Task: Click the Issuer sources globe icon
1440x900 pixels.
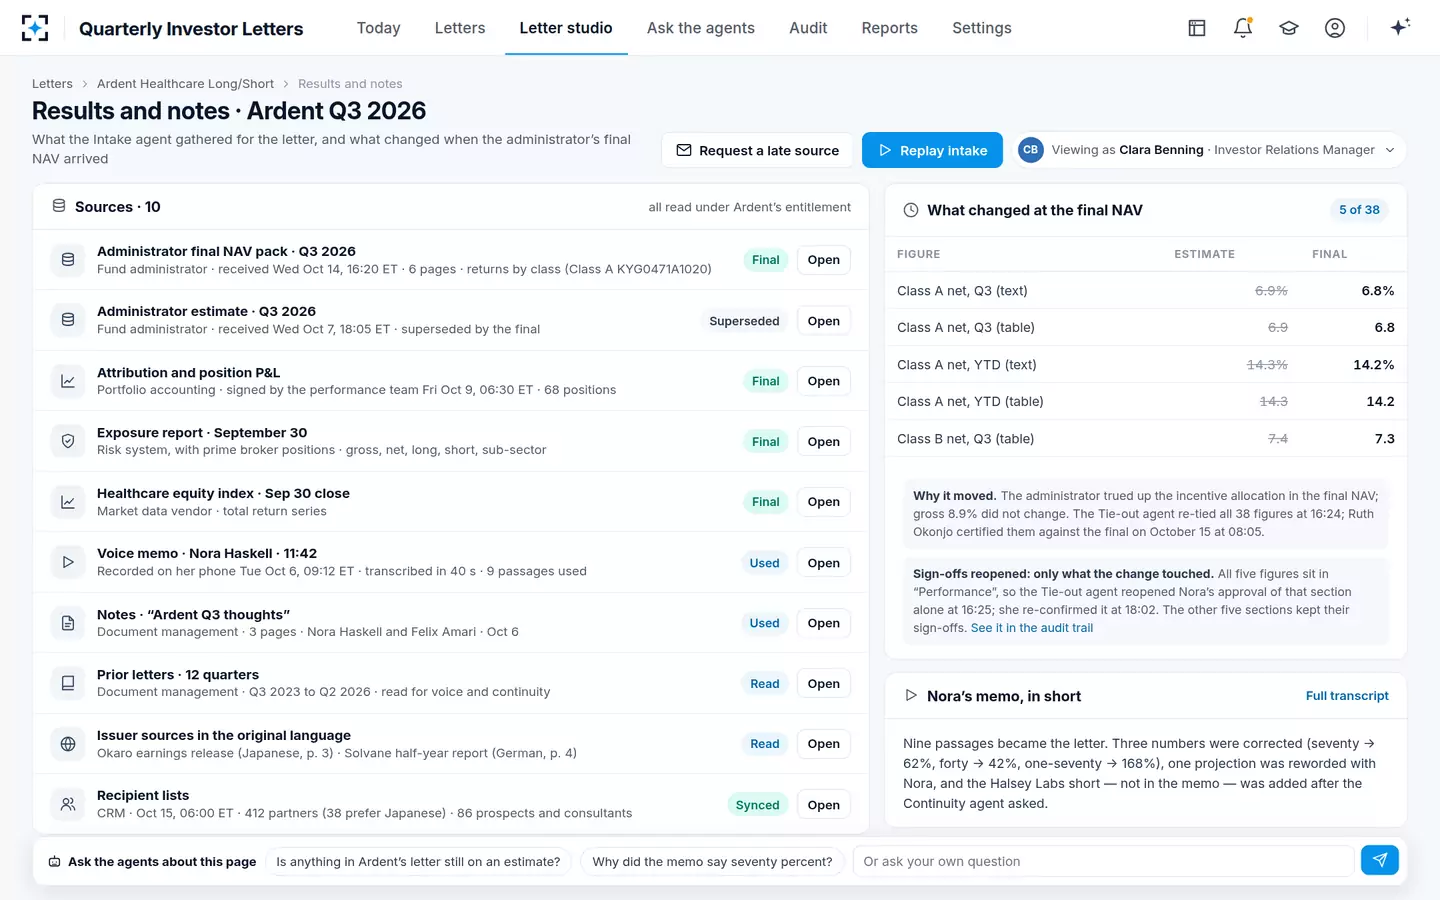Action: tap(68, 744)
